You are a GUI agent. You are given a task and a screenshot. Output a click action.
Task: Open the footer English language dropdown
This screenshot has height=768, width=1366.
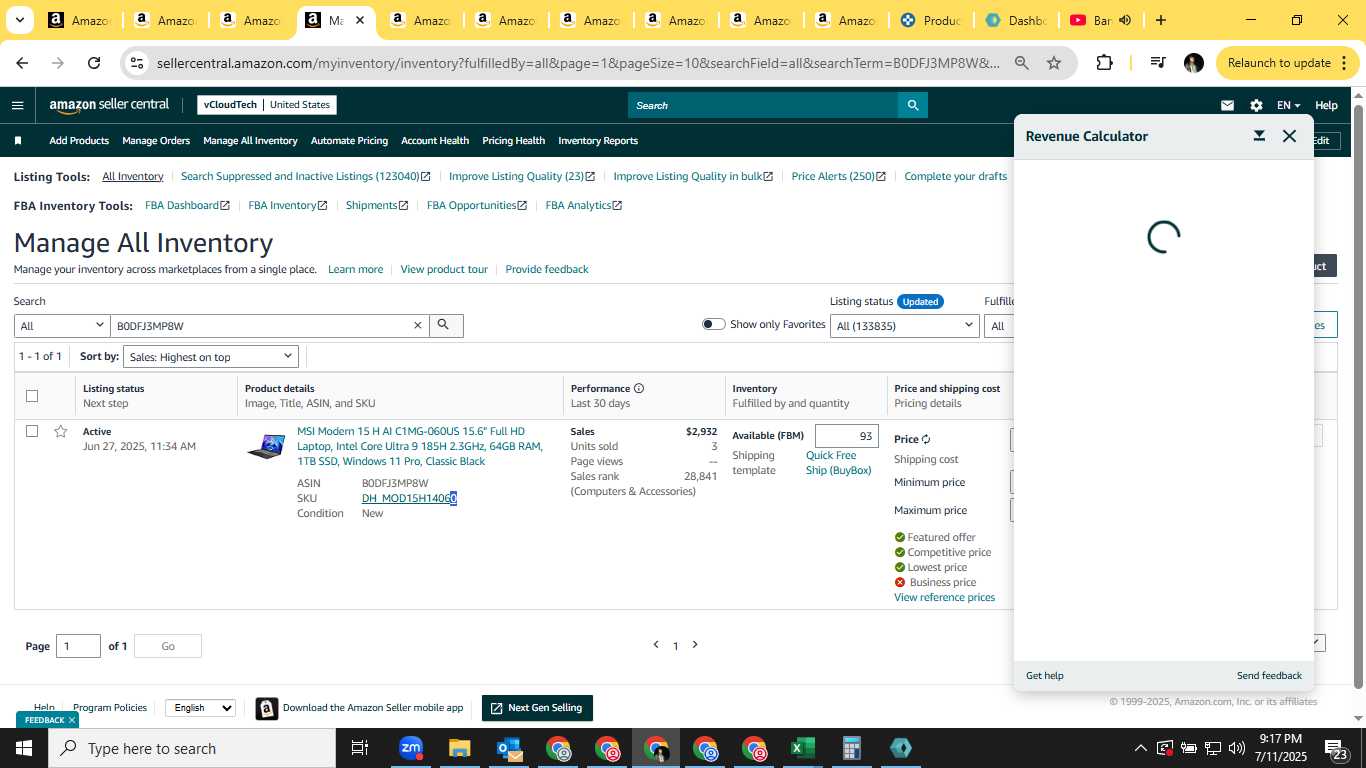(x=200, y=708)
